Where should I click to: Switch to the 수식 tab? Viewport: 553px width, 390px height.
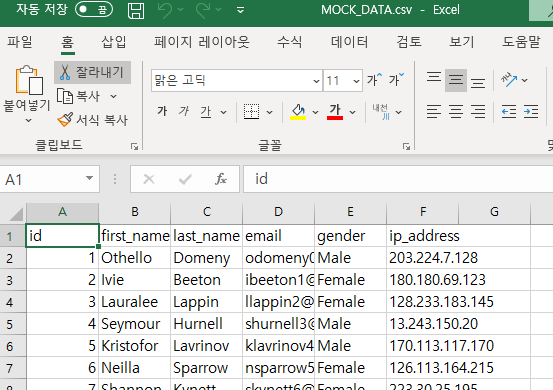click(290, 42)
